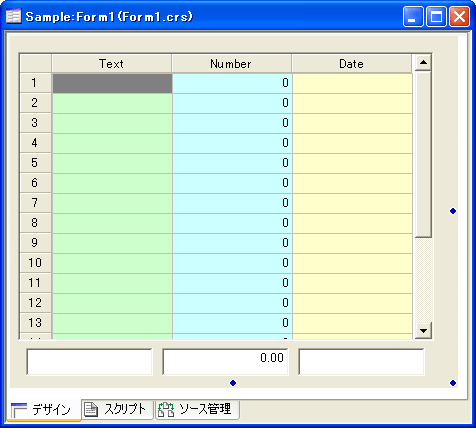Screen dimensions: 476x428
Task: Click the empty text box below the Text column
Action: coord(89,362)
